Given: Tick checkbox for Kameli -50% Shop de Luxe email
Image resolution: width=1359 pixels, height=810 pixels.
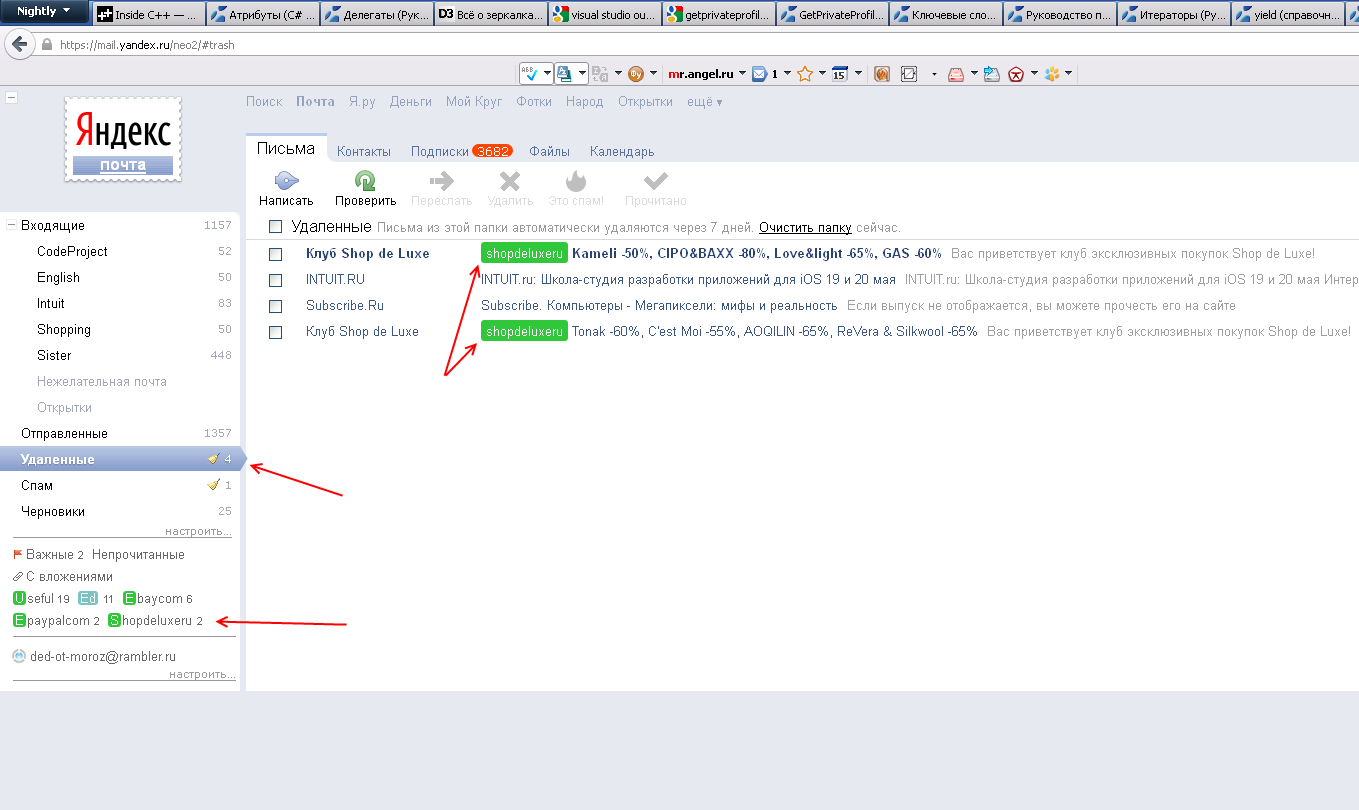Looking at the screenshot, I should [x=276, y=254].
